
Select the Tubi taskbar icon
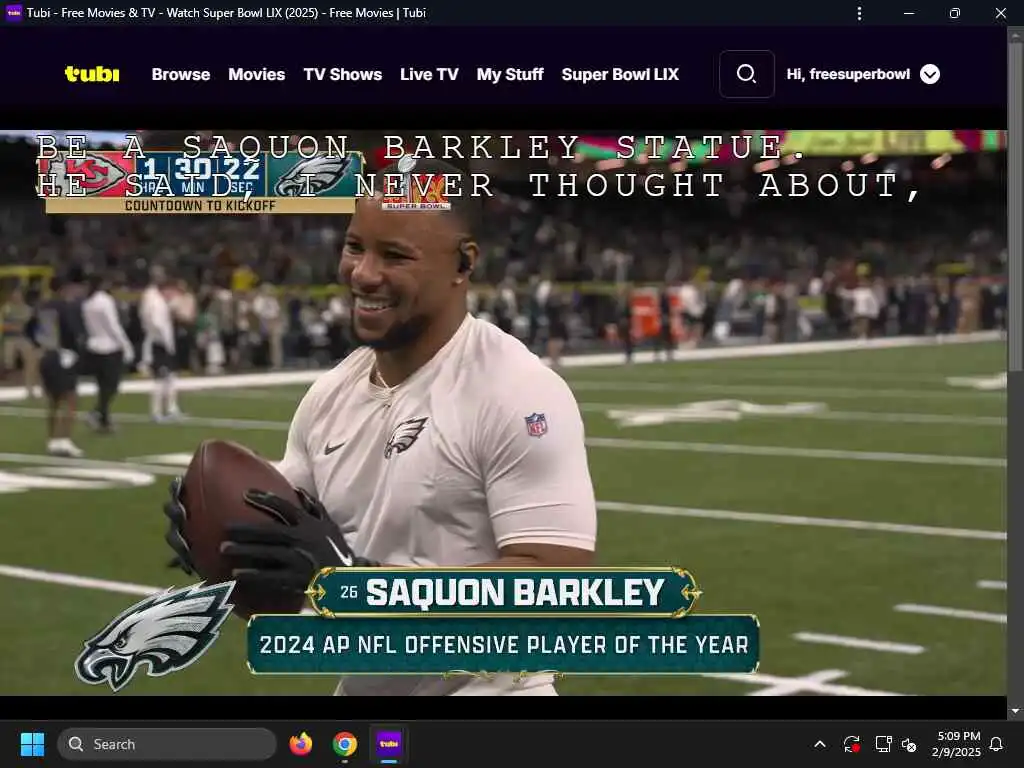(389, 744)
